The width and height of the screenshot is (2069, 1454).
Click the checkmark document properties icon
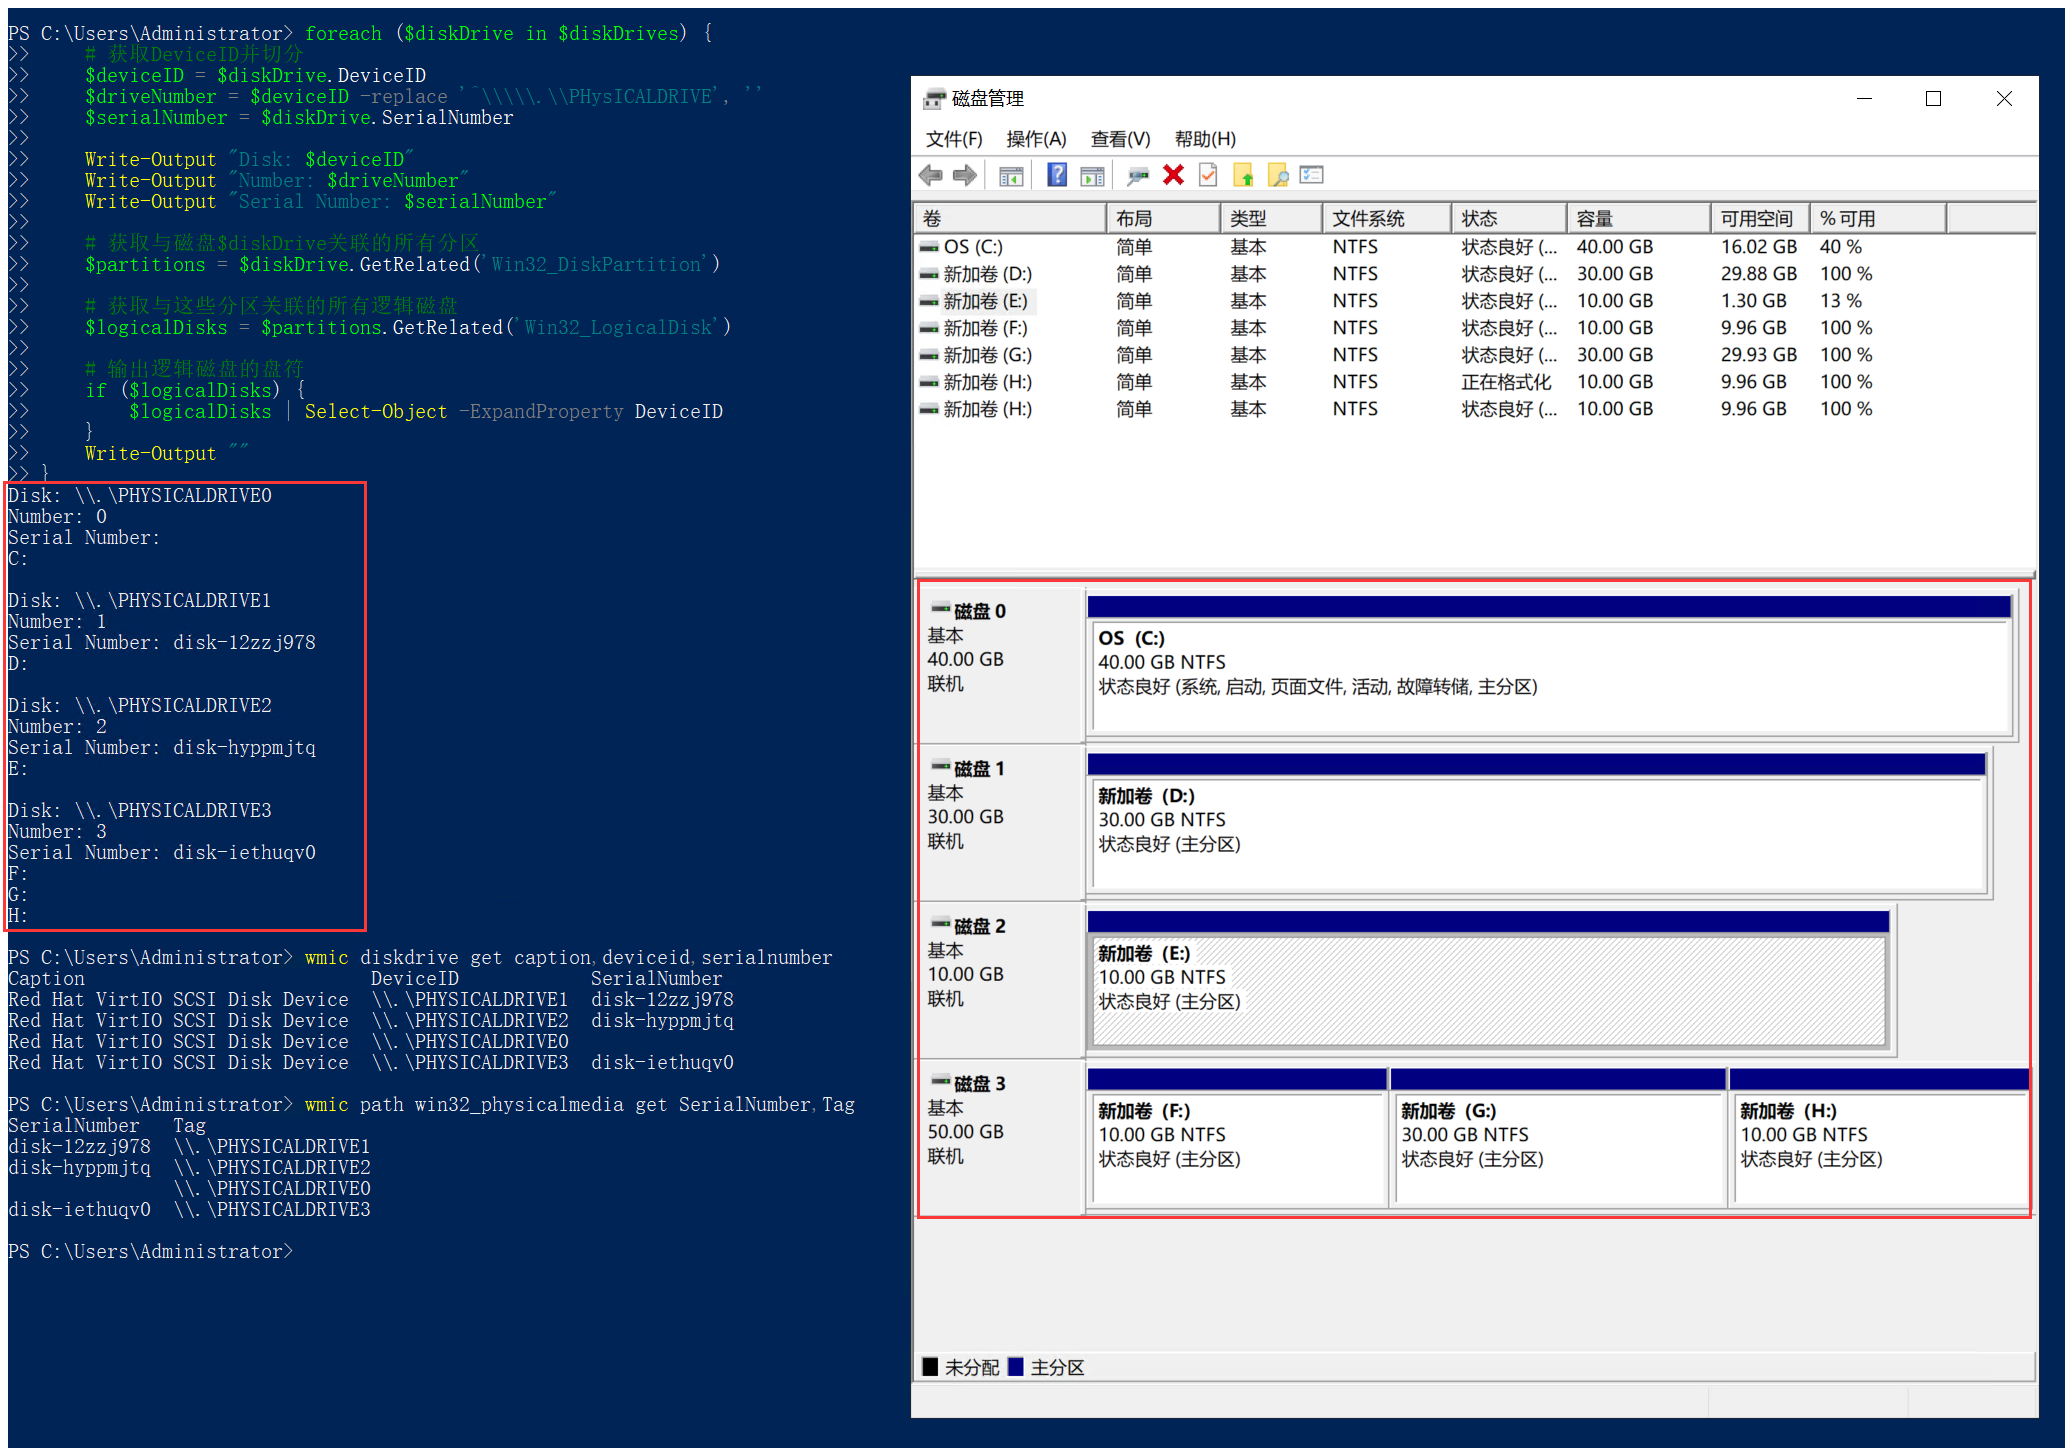tap(1208, 176)
